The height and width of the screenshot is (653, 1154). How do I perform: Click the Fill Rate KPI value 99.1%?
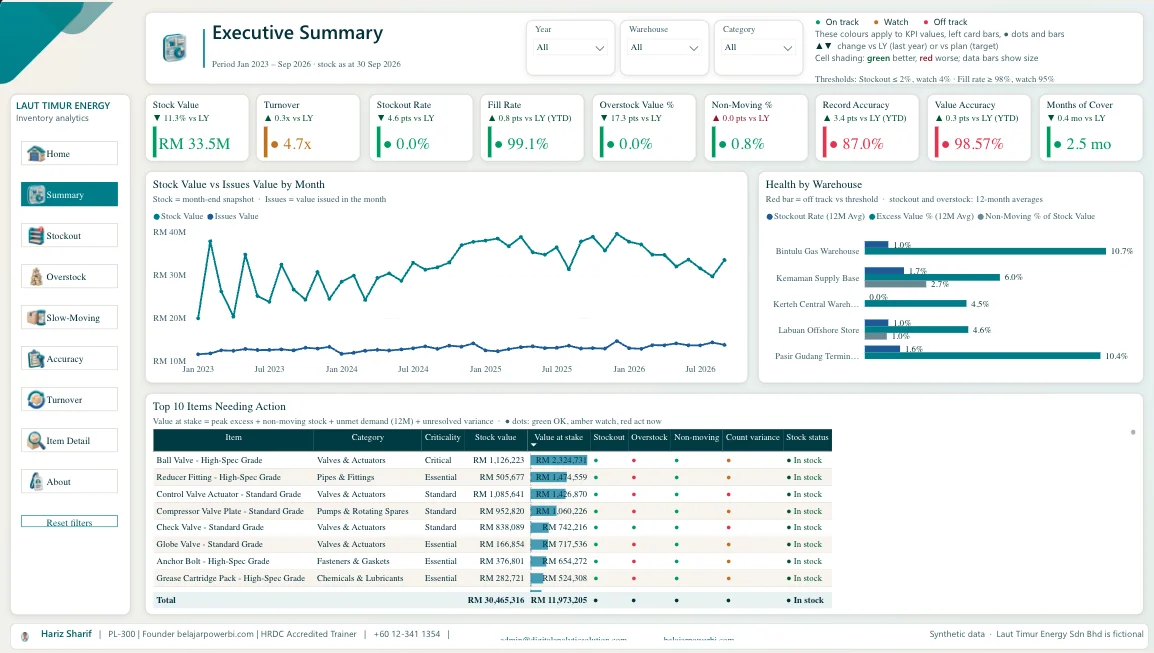528,144
